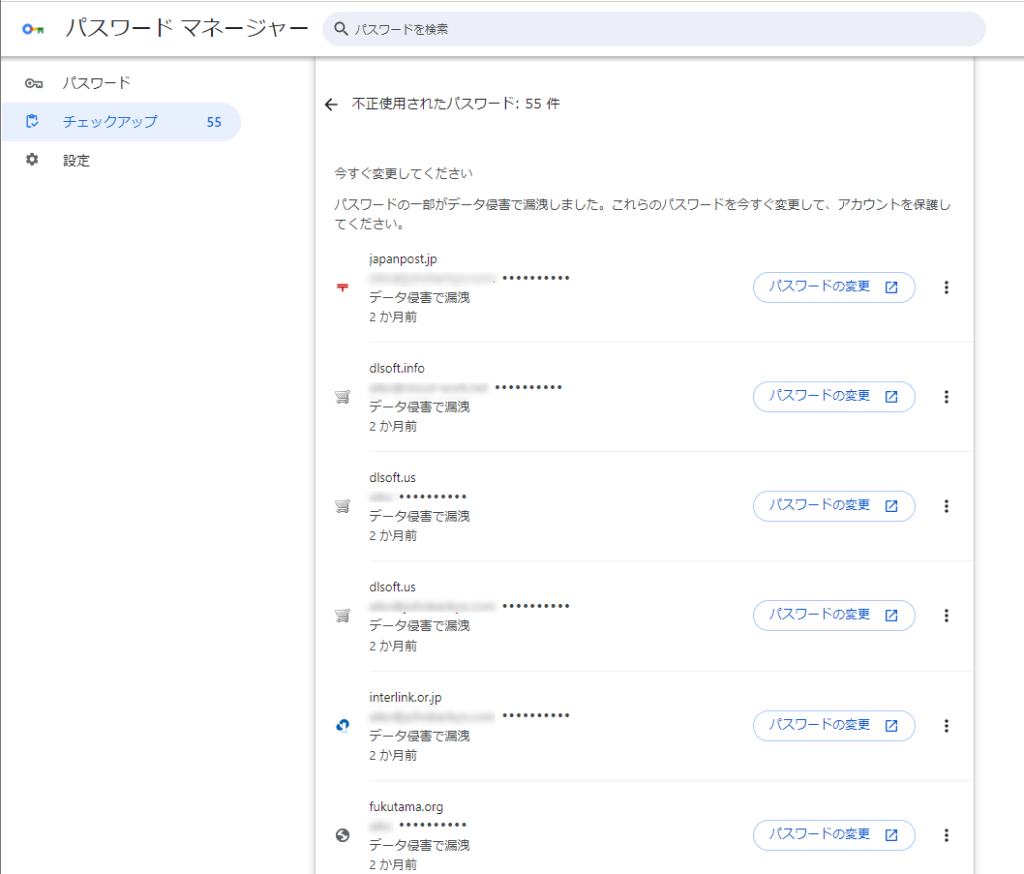Open more options menu for japanpost.jp
This screenshot has width=1024, height=874.
[x=946, y=288]
